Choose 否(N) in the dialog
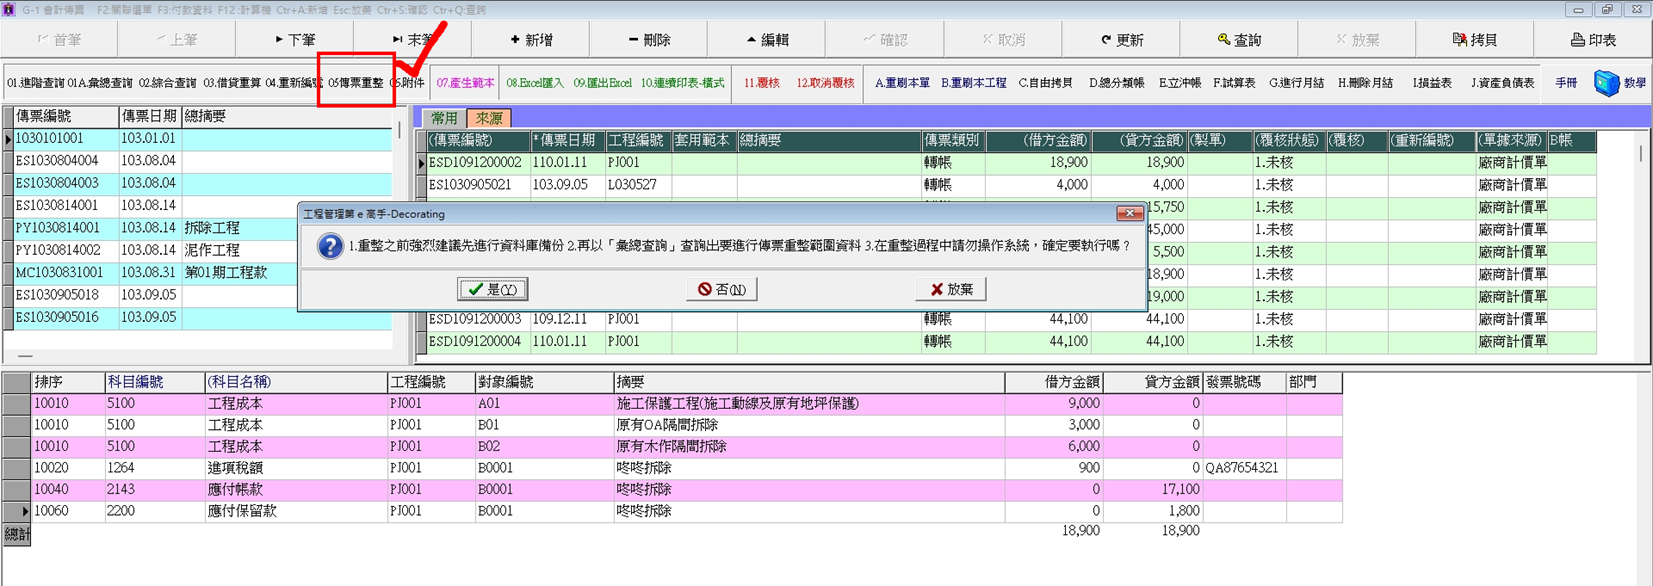The width and height of the screenshot is (1653, 586). click(722, 289)
